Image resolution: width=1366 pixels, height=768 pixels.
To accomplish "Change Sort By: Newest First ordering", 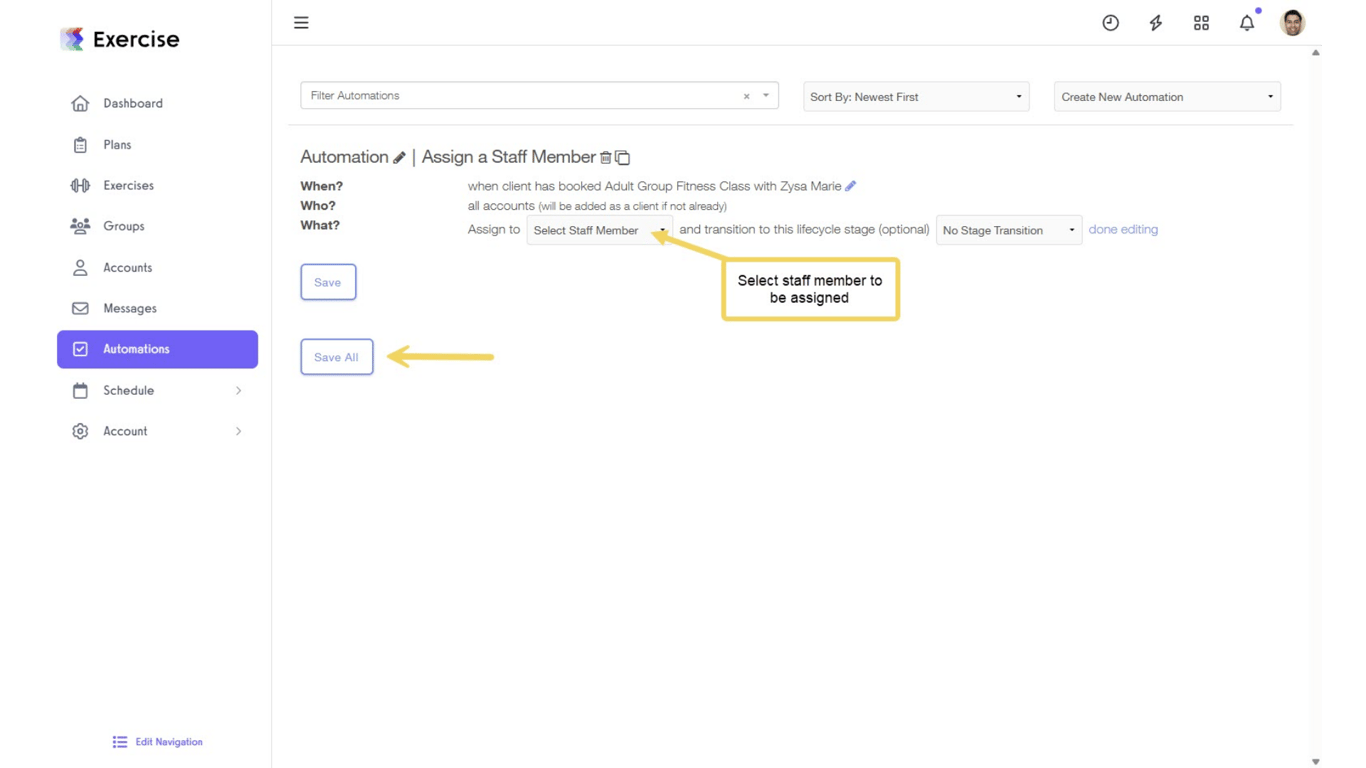I will [x=914, y=96].
